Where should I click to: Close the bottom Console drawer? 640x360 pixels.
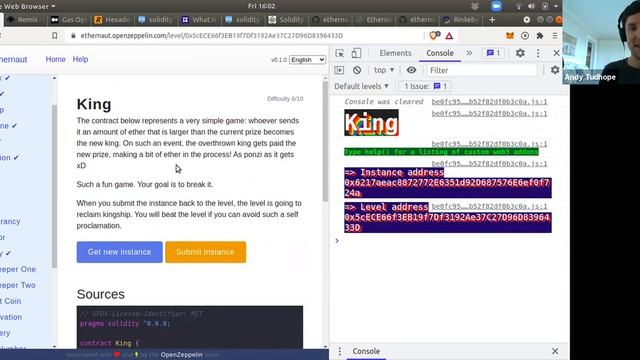coord(555,351)
